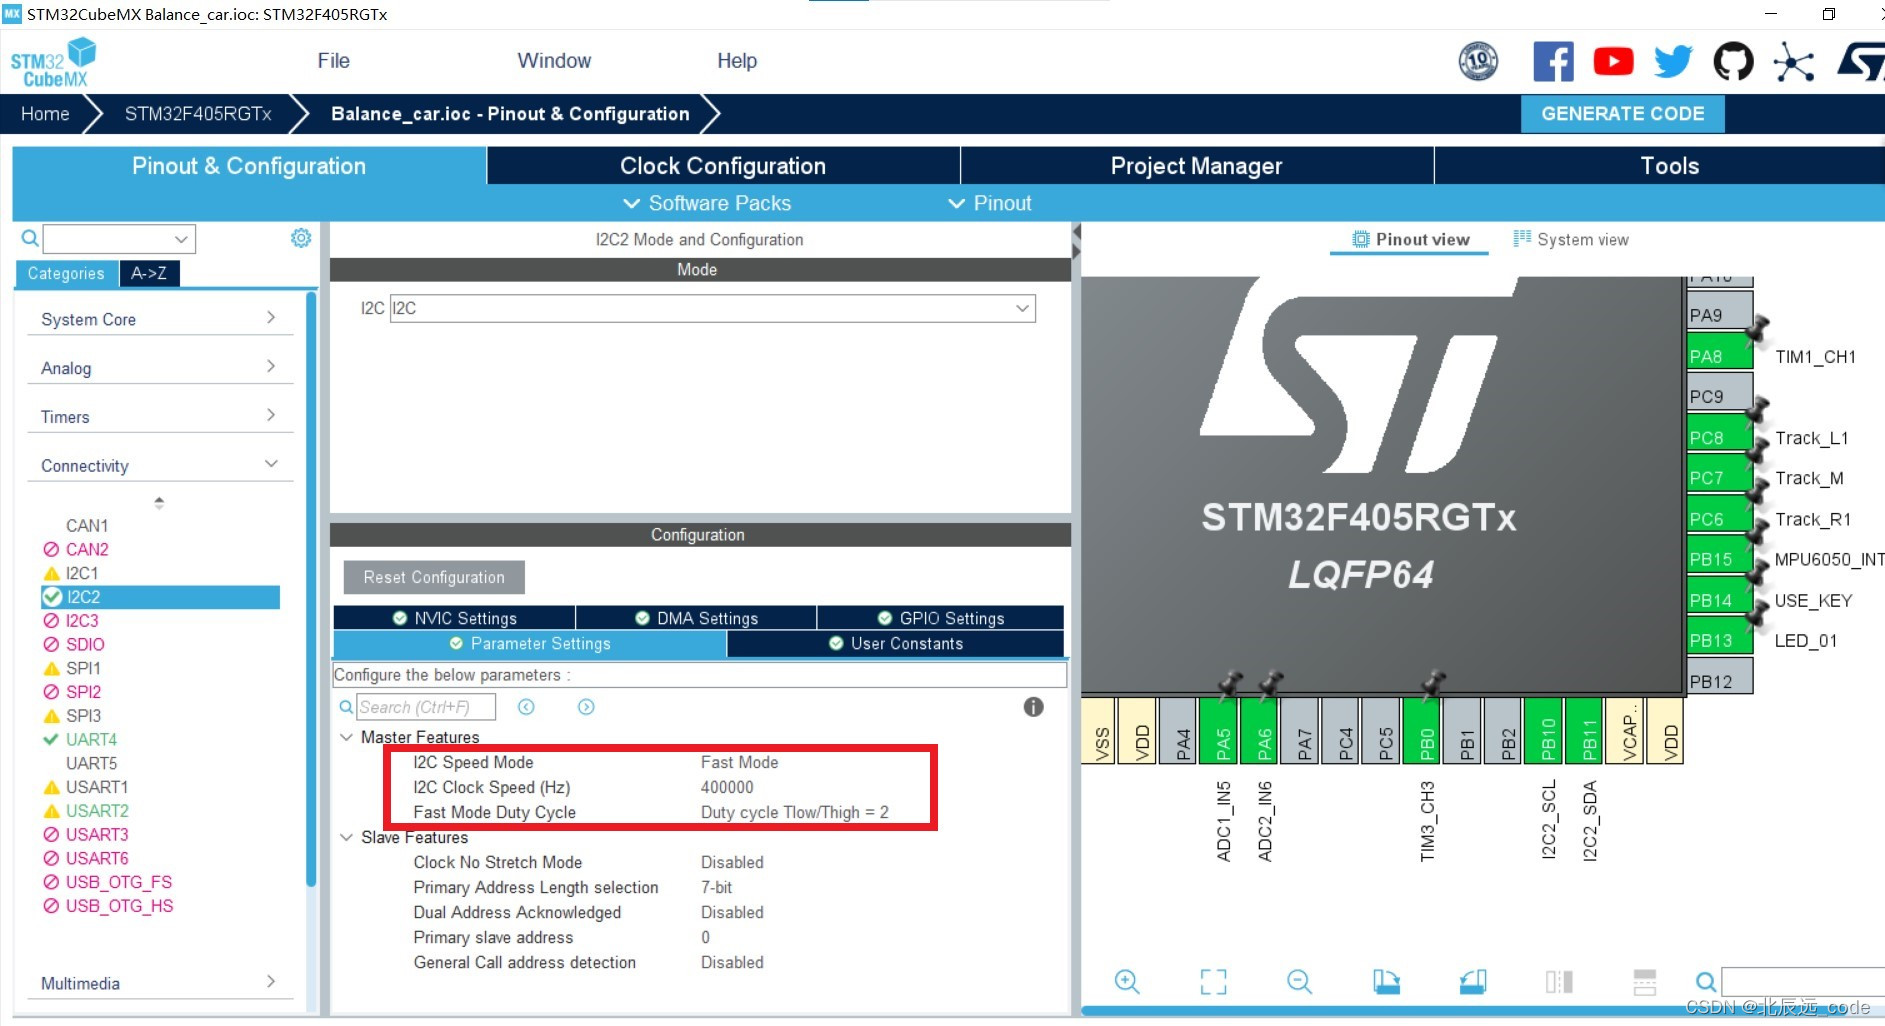This screenshot has width=1885, height=1026.
Task: Go to next parameter search result
Action: click(x=586, y=707)
